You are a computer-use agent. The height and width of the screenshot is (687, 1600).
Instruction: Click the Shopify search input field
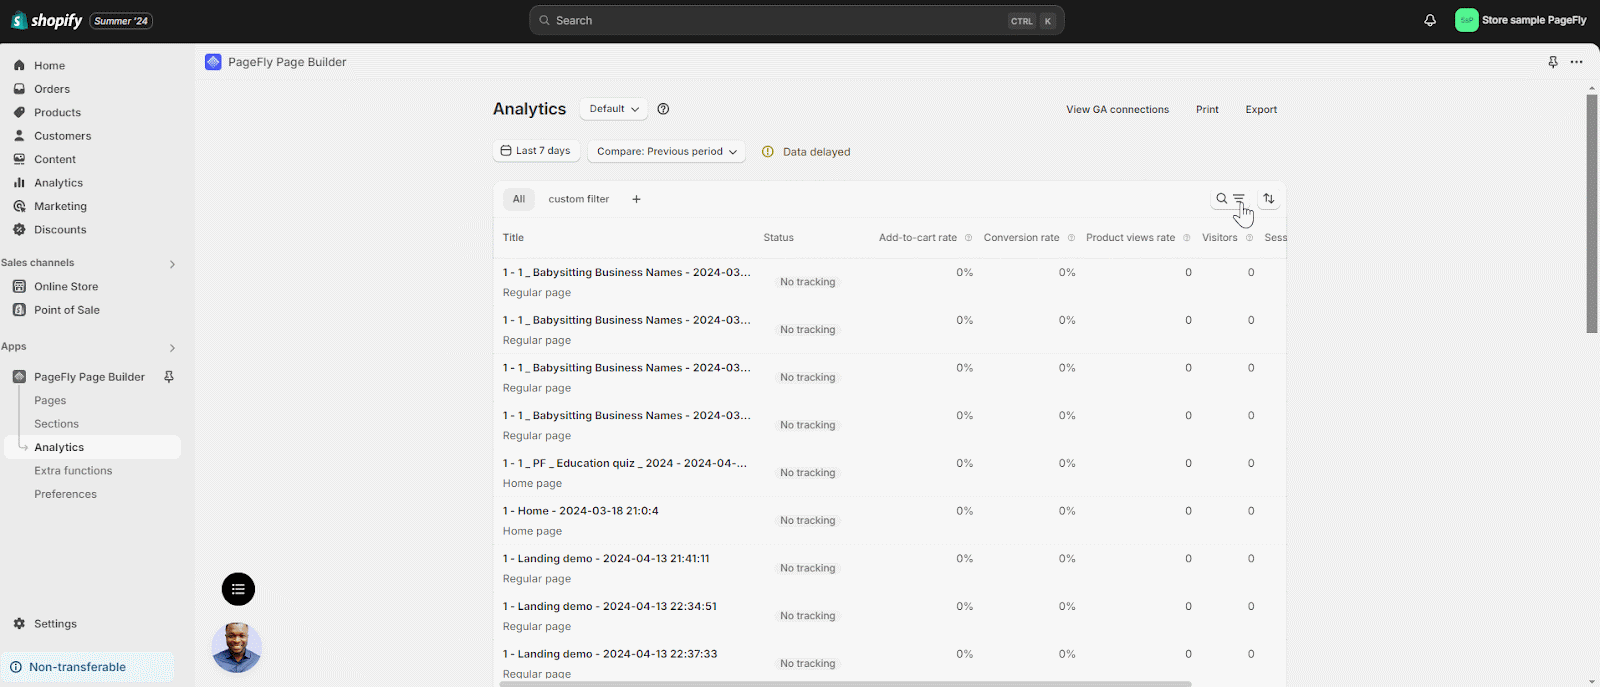pyautogui.click(x=780, y=20)
